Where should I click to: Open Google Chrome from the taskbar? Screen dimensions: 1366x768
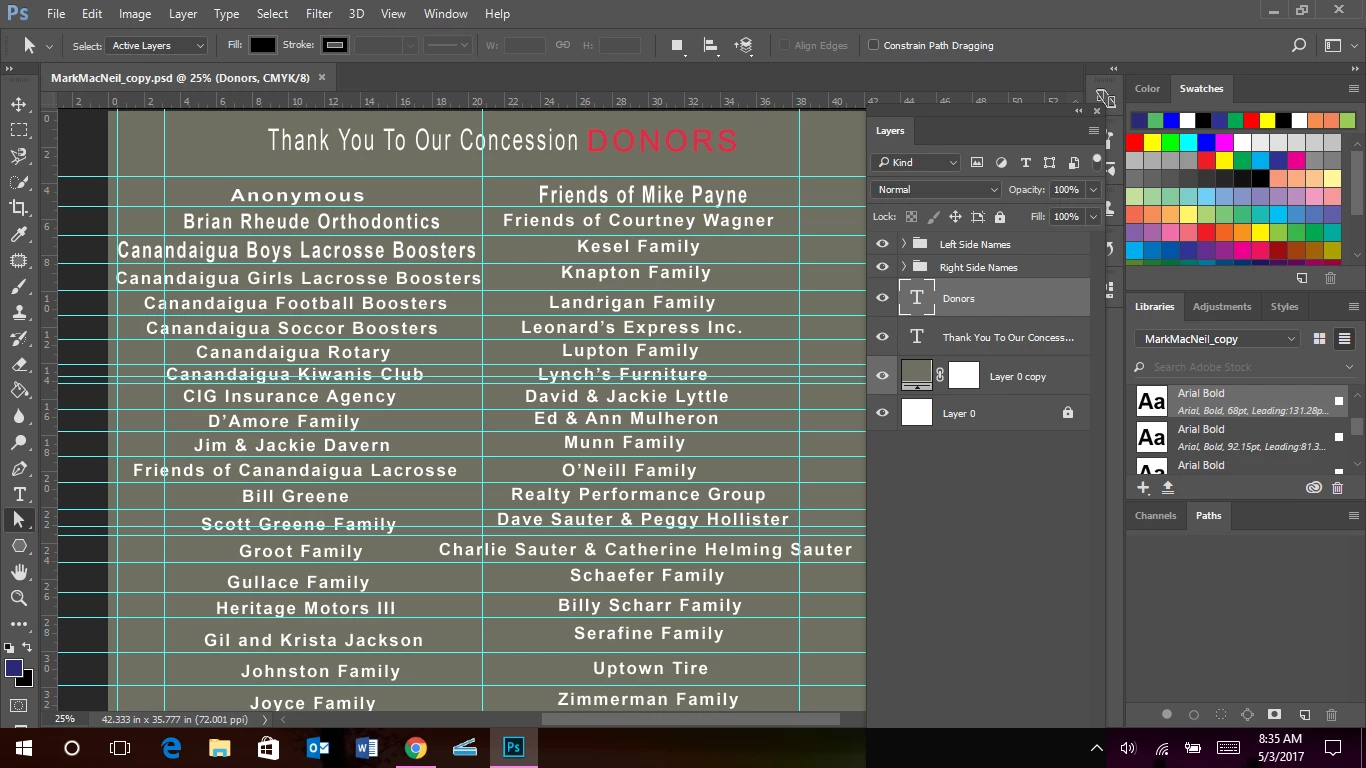click(415, 747)
